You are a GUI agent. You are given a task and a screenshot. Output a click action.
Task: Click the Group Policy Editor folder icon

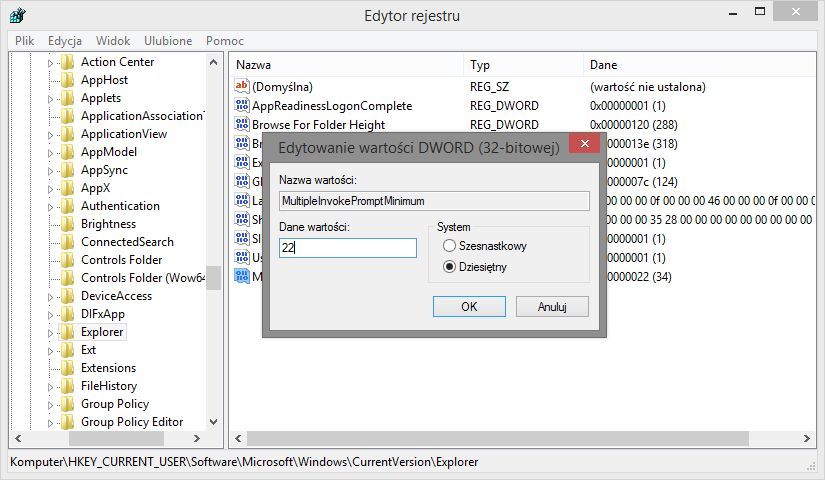(x=67, y=422)
